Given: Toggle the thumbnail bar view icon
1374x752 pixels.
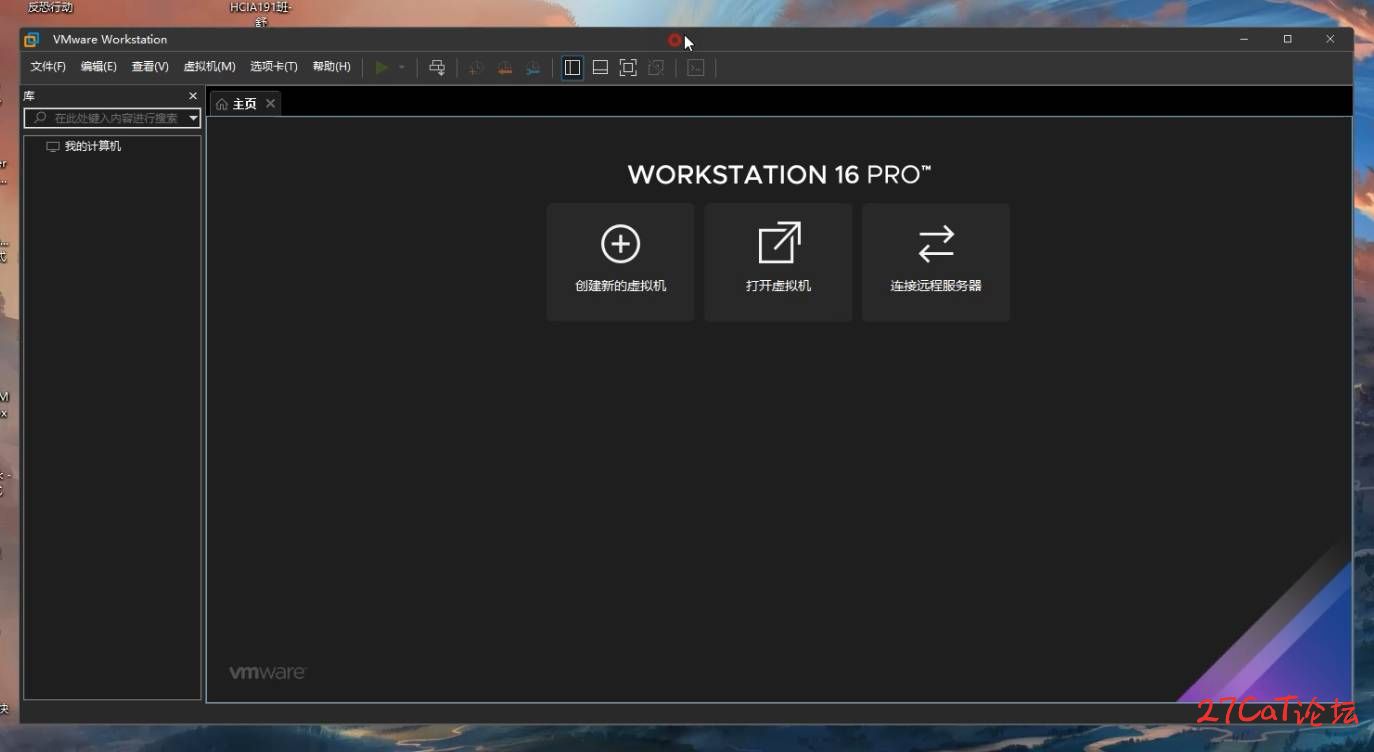Looking at the screenshot, I should (x=600, y=68).
